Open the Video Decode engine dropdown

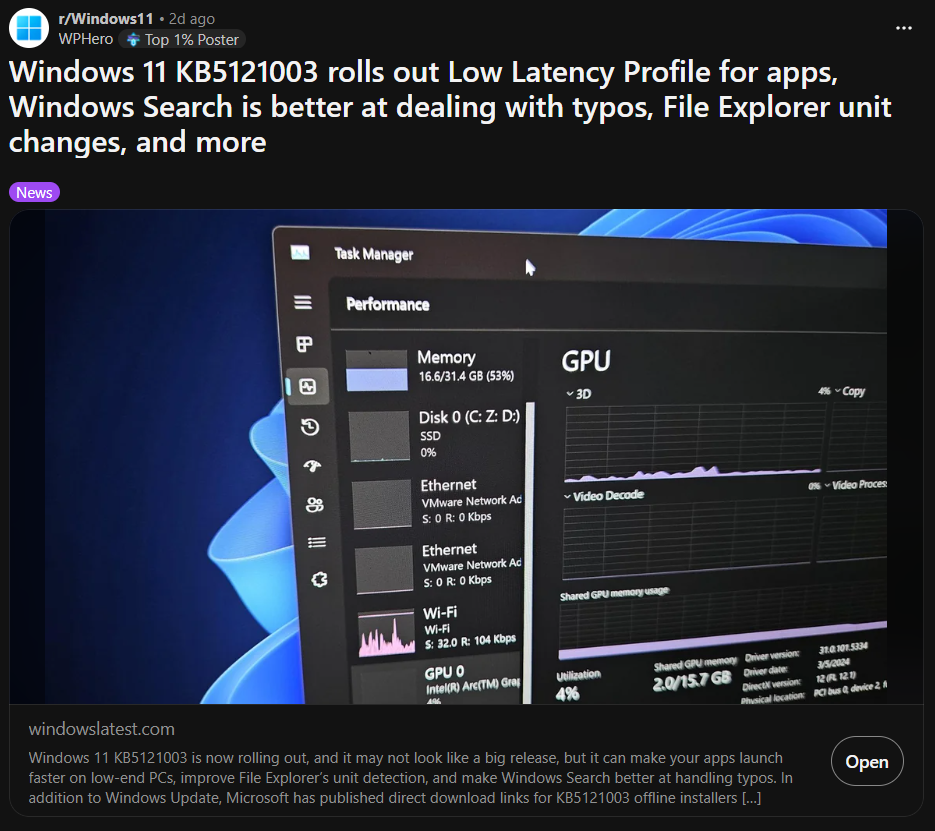pyautogui.click(x=603, y=495)
